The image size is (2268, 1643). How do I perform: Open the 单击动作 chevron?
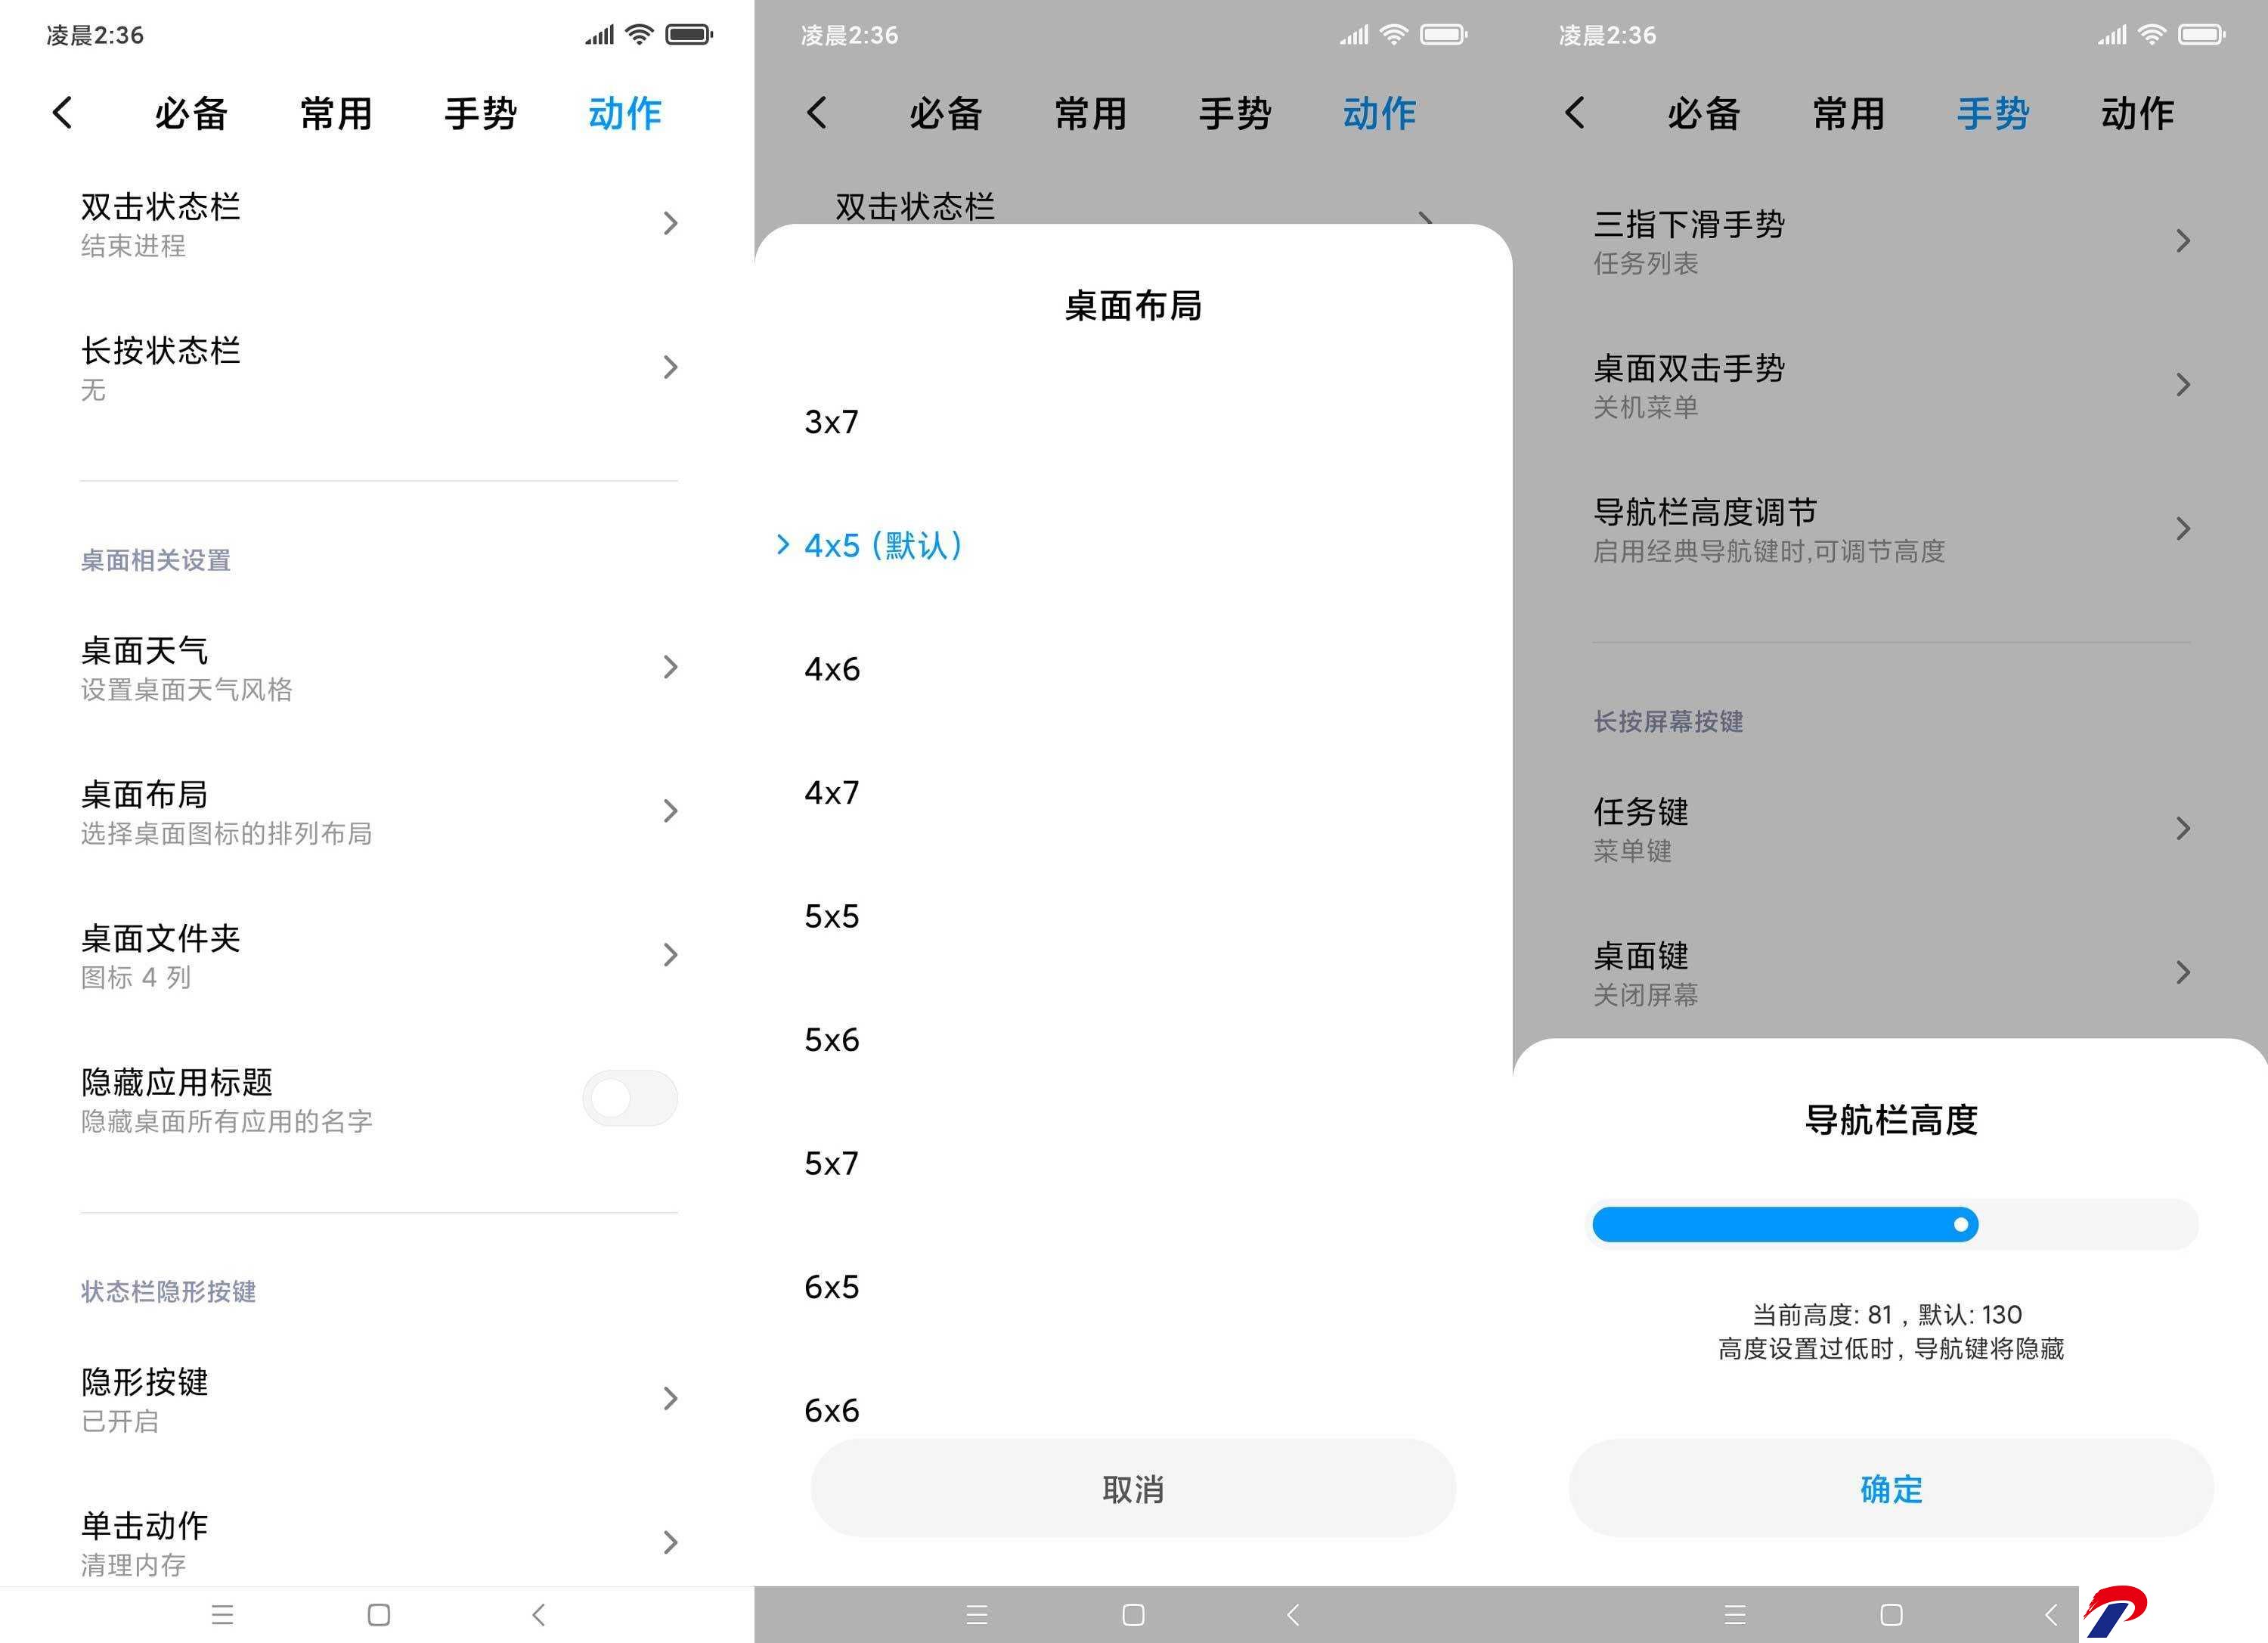coord(670,1542)
